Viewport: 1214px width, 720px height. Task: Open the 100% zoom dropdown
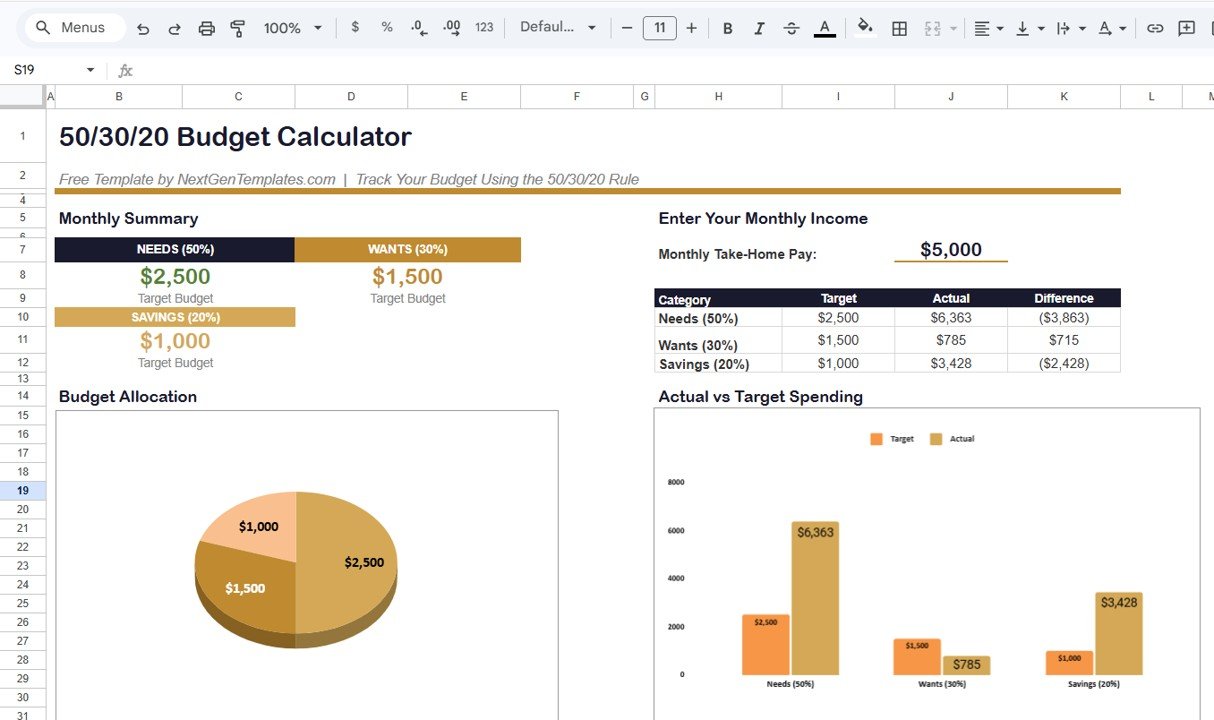pos(292,28)
